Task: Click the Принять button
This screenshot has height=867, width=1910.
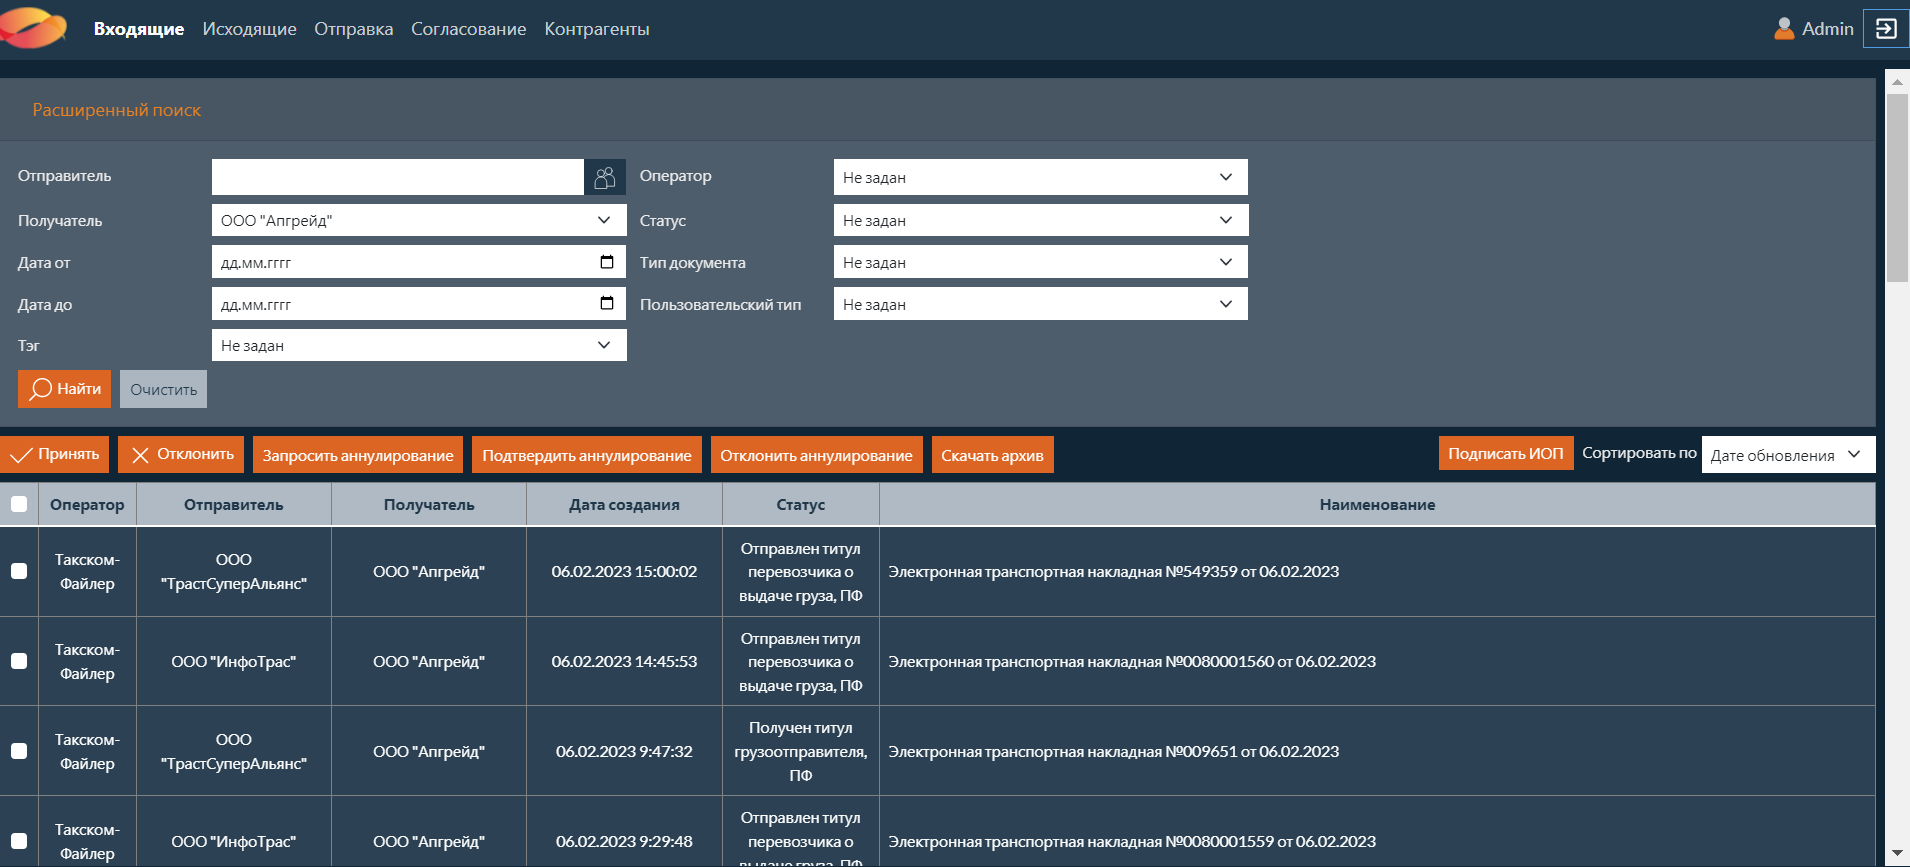Action: tap(54, 454)
